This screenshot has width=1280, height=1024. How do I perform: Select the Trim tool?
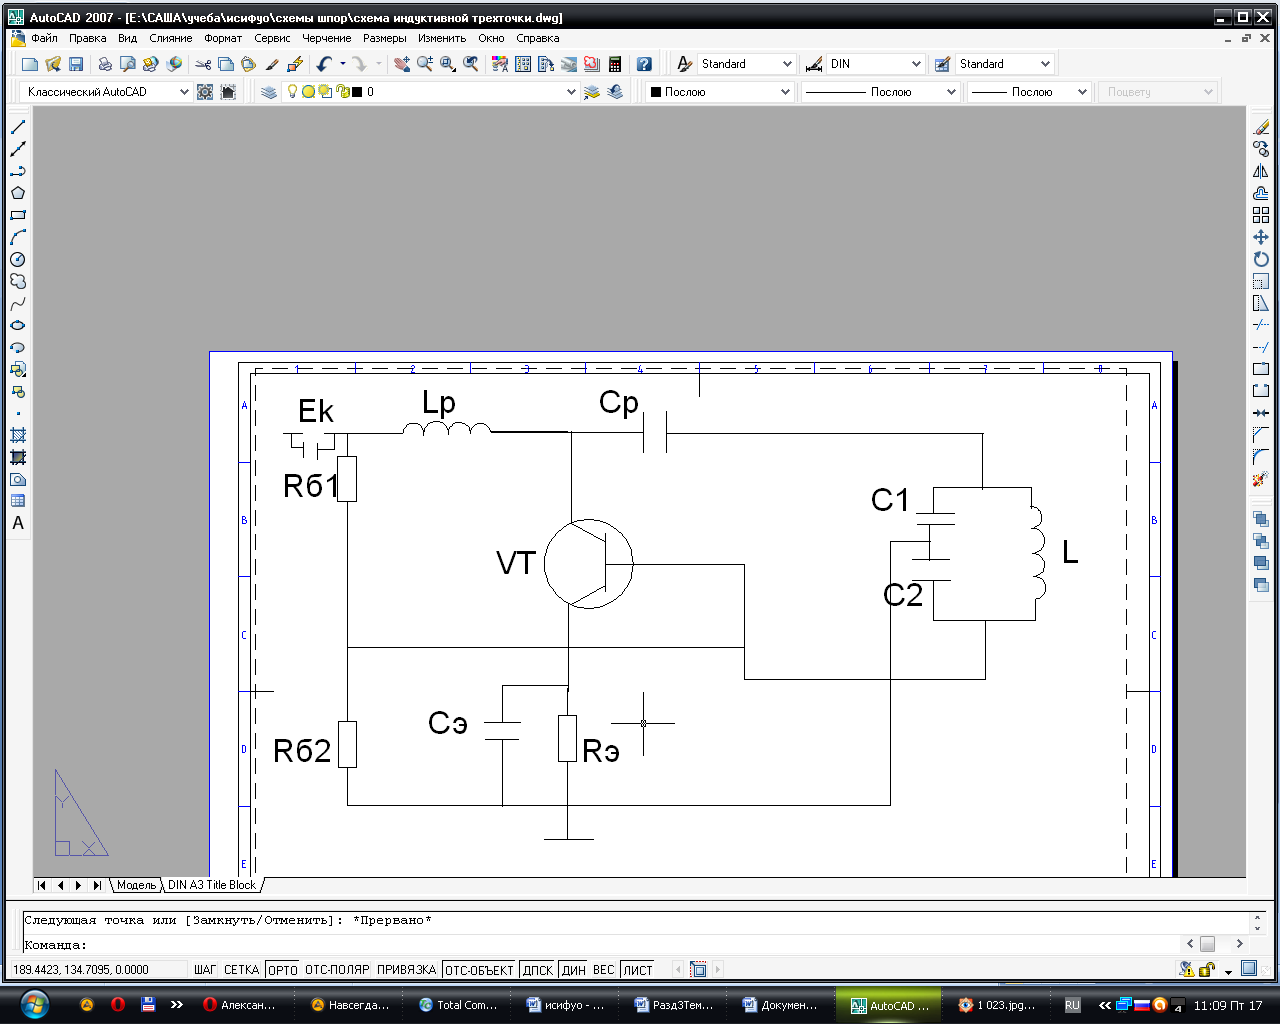pyautogui.click(x=1261, y=325)
